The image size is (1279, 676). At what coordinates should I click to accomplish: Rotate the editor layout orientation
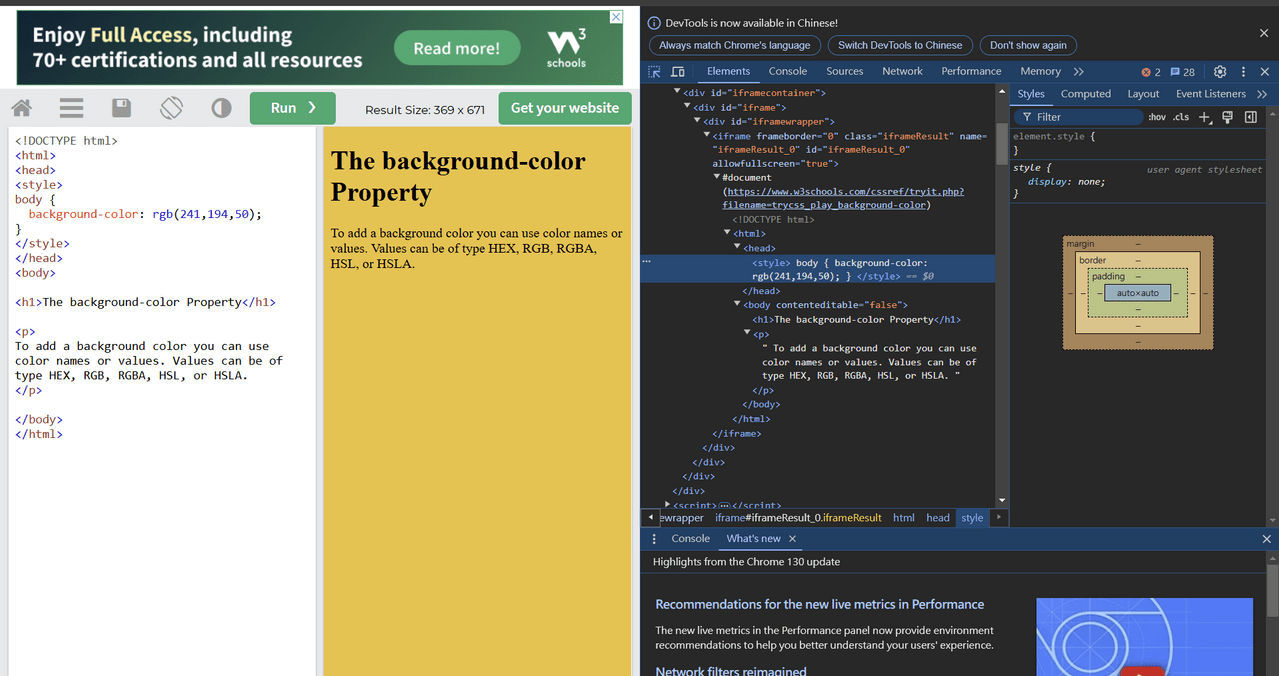pyautogui.click(x=172, y=108)
